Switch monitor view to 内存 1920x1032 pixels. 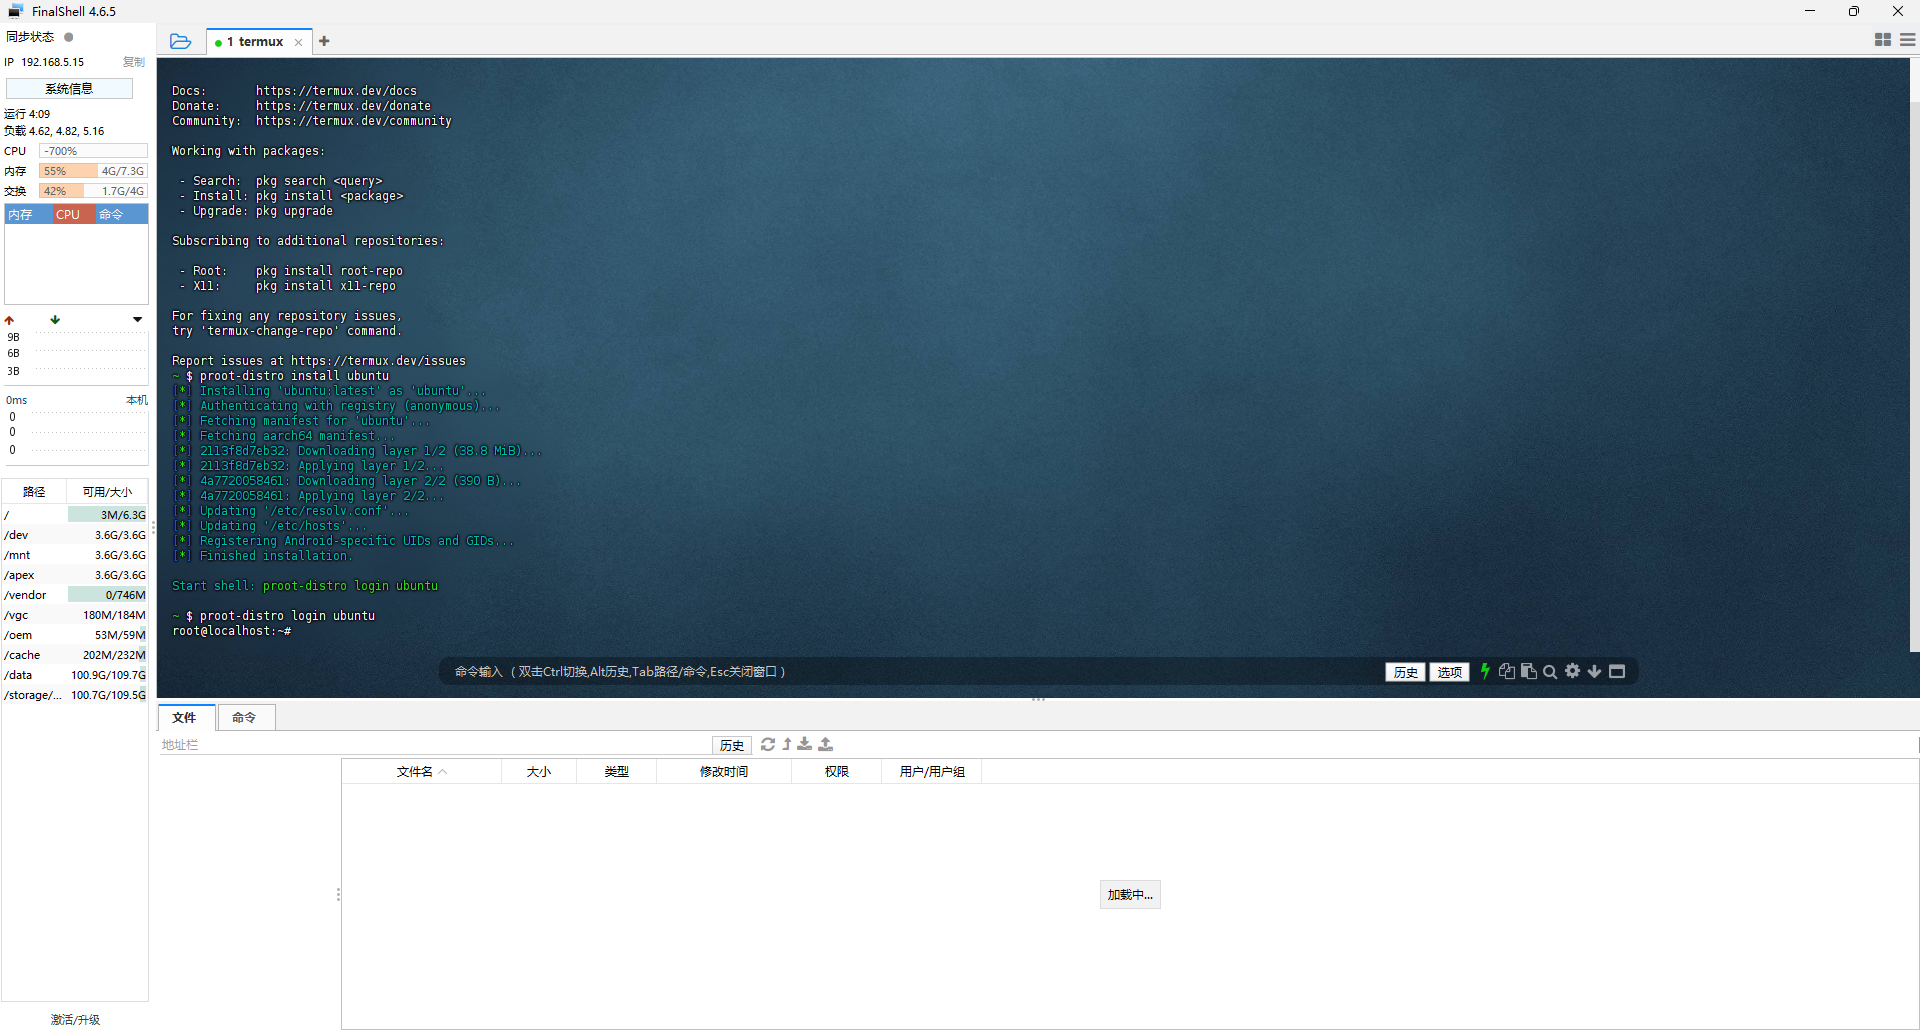(x=21, y=214)
